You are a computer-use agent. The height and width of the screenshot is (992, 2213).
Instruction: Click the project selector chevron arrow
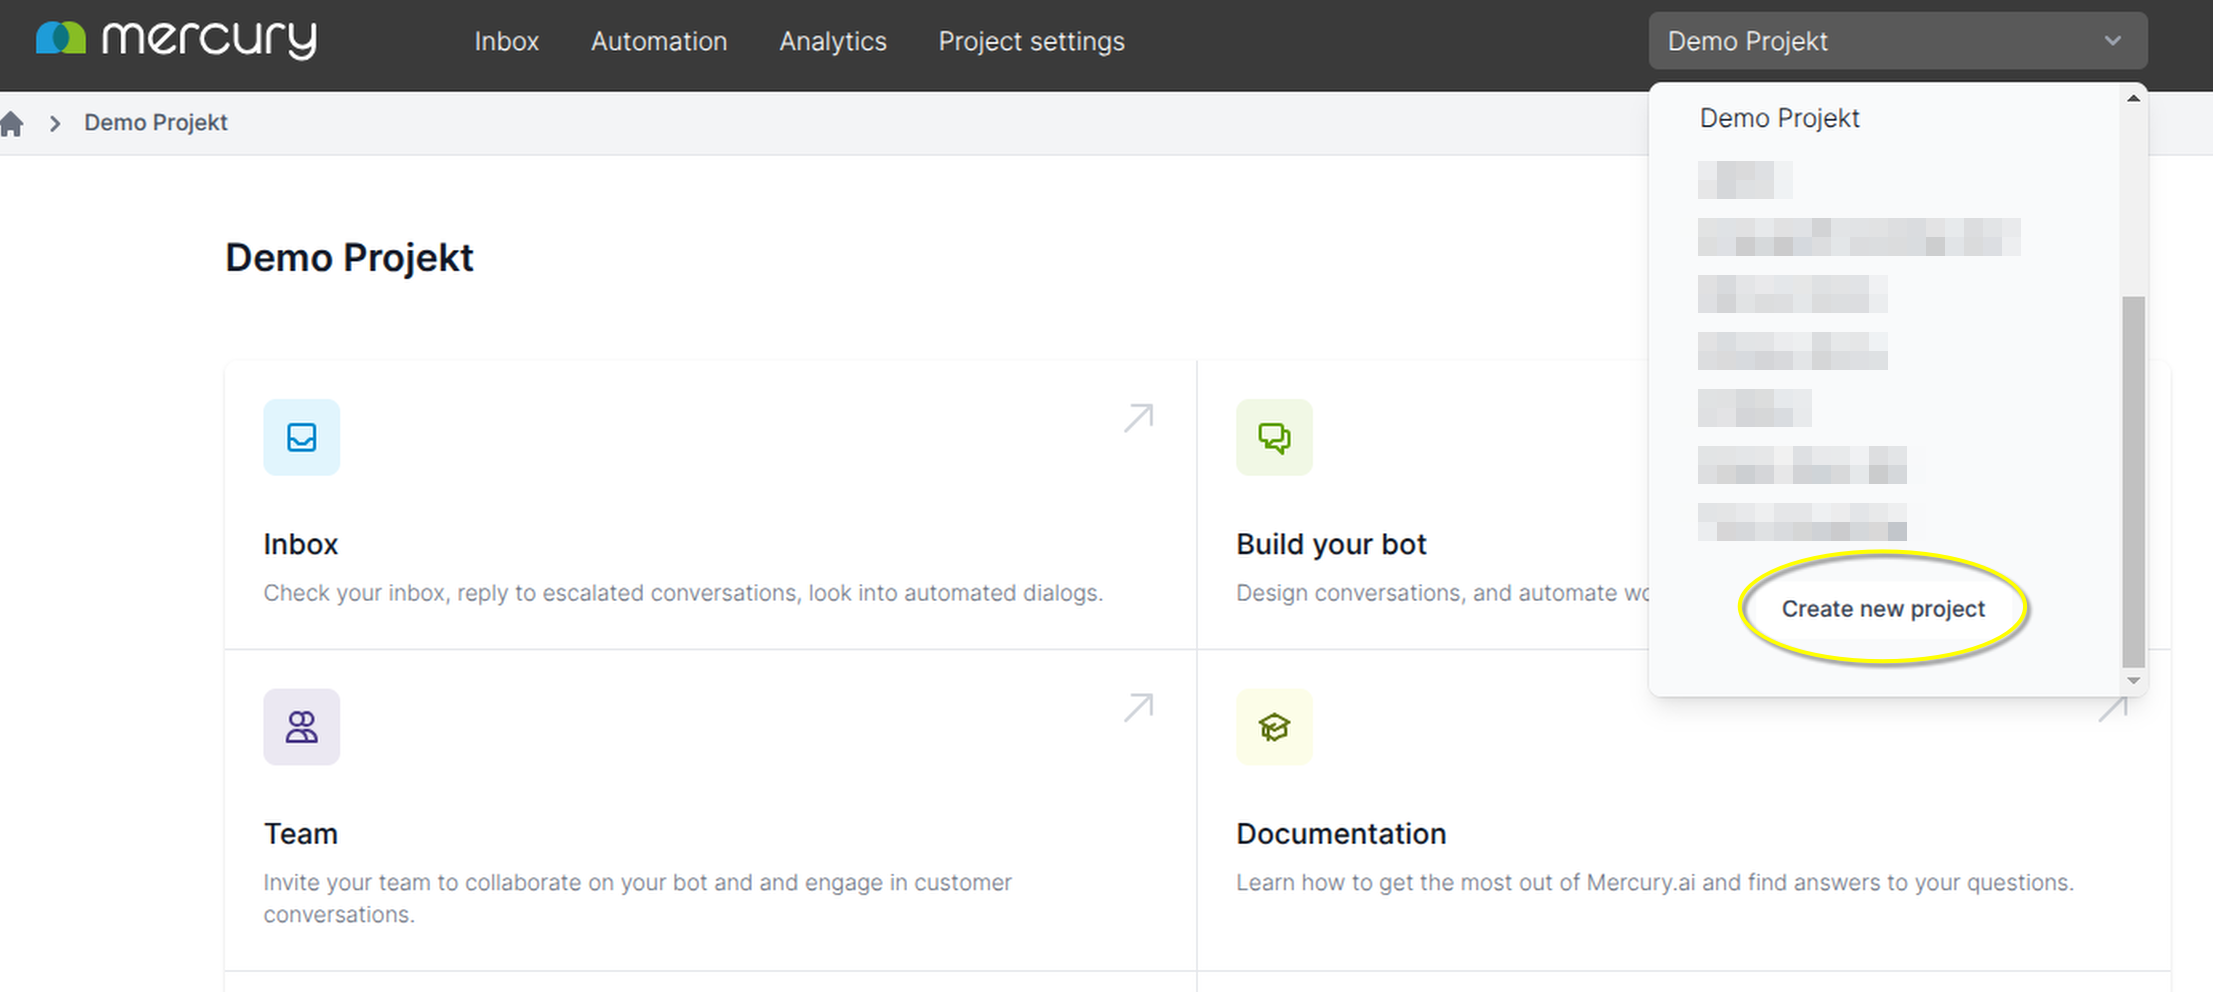tap(2112, 41)
